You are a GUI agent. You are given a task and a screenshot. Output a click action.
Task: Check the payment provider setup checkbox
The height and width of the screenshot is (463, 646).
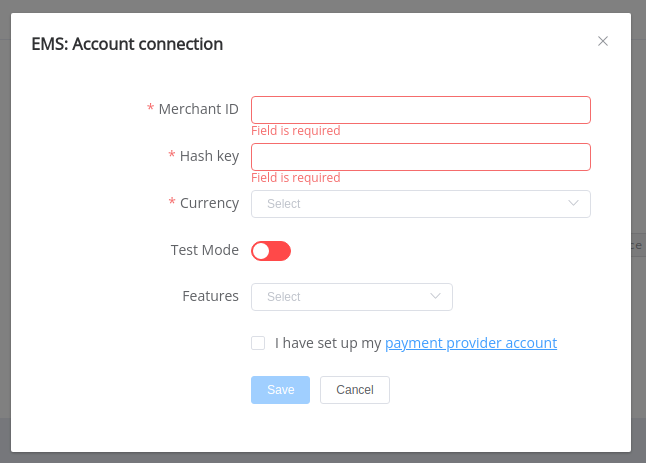pos(258,343)
